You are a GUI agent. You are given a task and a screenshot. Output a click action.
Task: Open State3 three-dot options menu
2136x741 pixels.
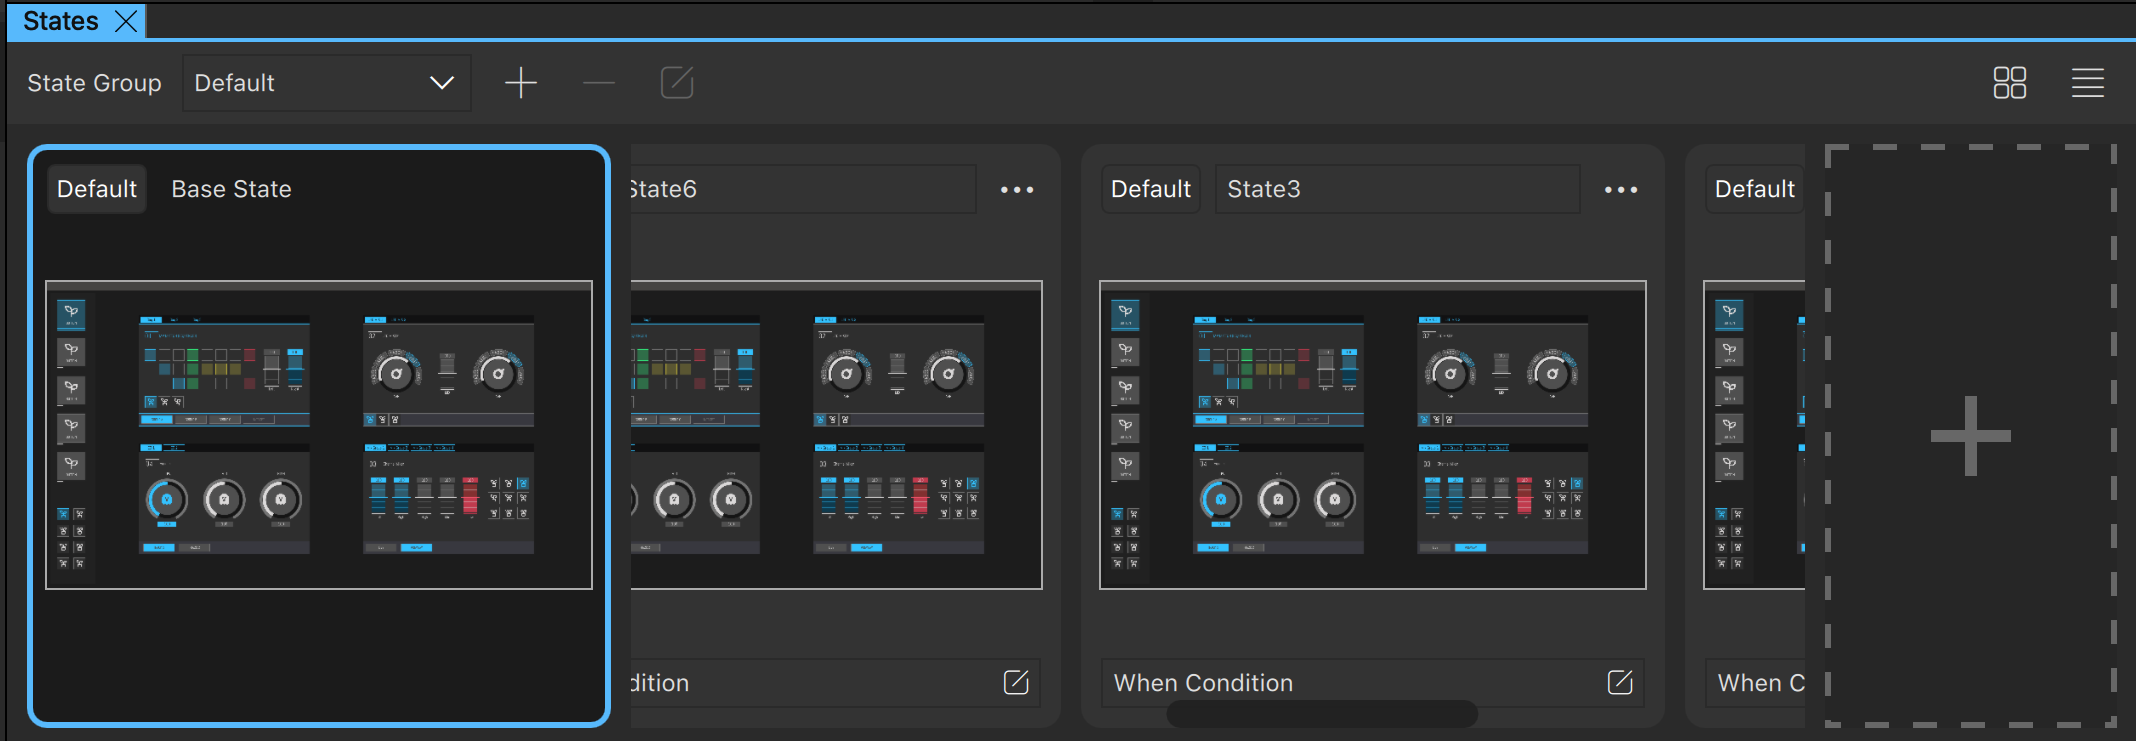click(x=1620, y=190)
